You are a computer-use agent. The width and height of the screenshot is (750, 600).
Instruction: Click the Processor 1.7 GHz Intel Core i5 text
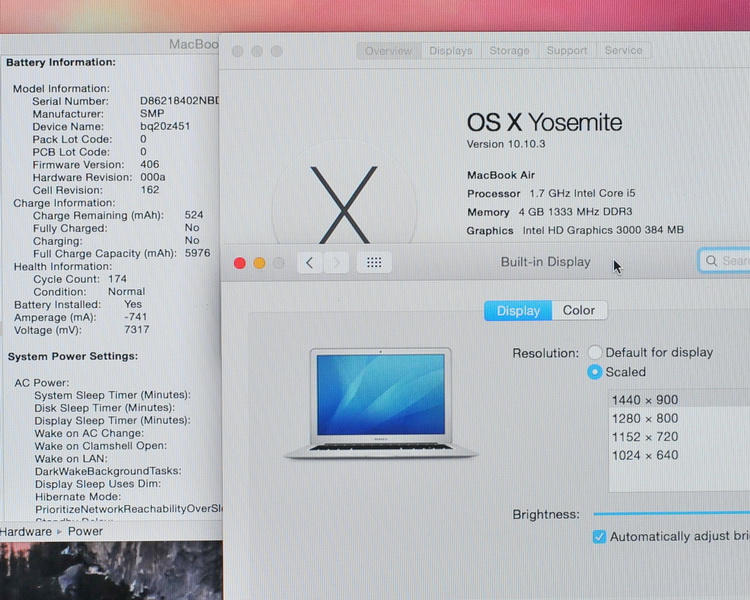(x=551, y=193)
